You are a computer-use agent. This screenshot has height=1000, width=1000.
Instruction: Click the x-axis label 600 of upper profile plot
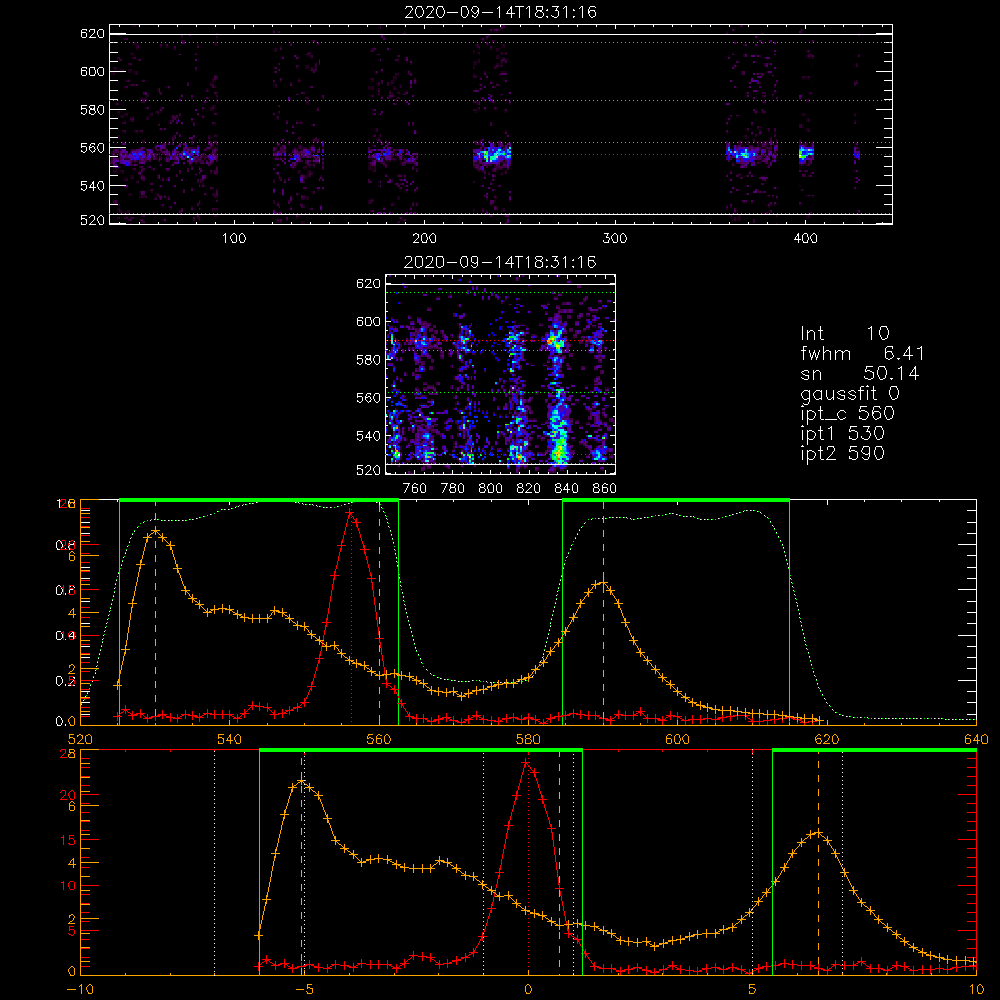coord(677,740)
